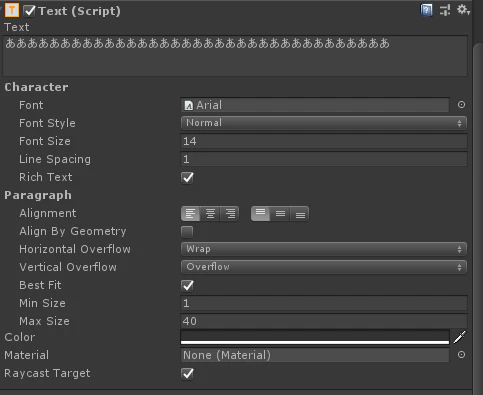Click the Align By Geometry label
Screen dimensions: 483x395
click(73, 231)
